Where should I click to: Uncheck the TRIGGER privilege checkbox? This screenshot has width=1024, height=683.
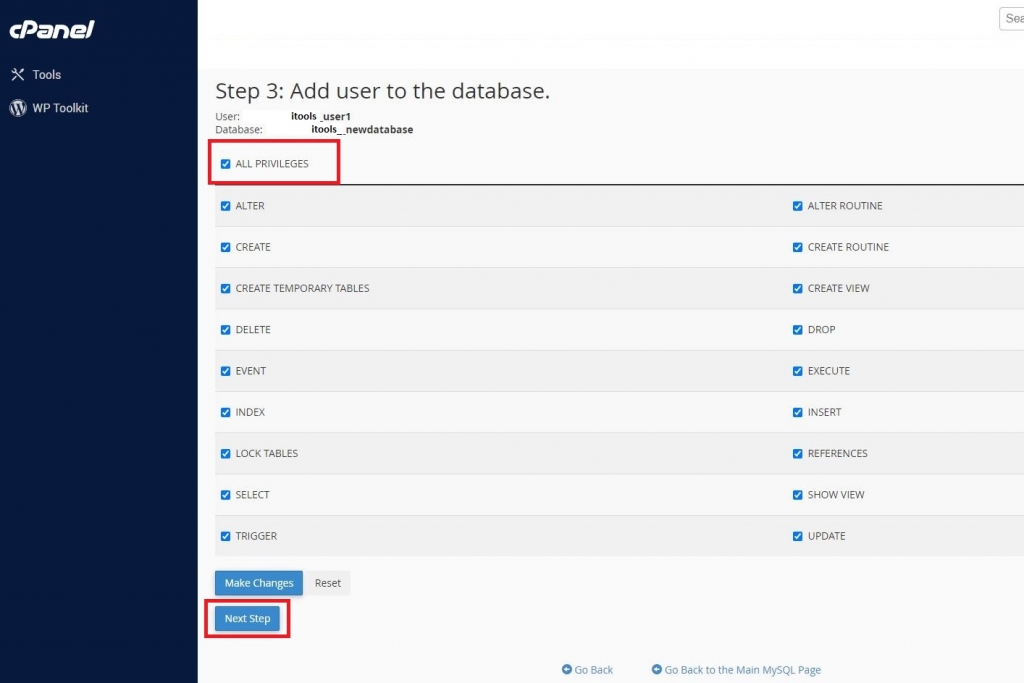(225, 536)
